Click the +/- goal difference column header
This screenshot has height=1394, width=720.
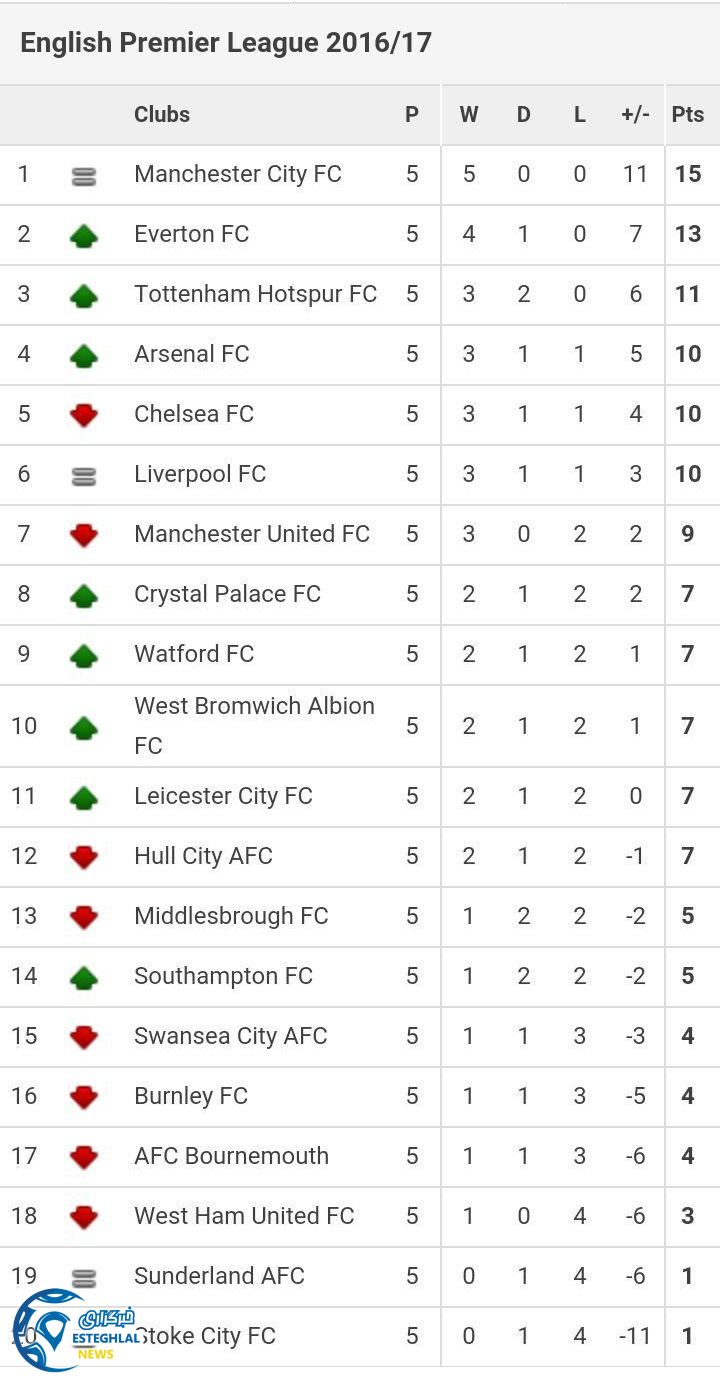[x=635, y=114]
